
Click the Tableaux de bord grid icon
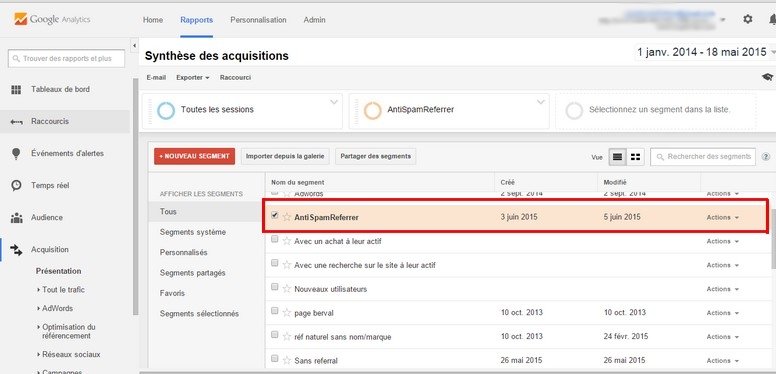pyautogui.click(x=16, y=90)
